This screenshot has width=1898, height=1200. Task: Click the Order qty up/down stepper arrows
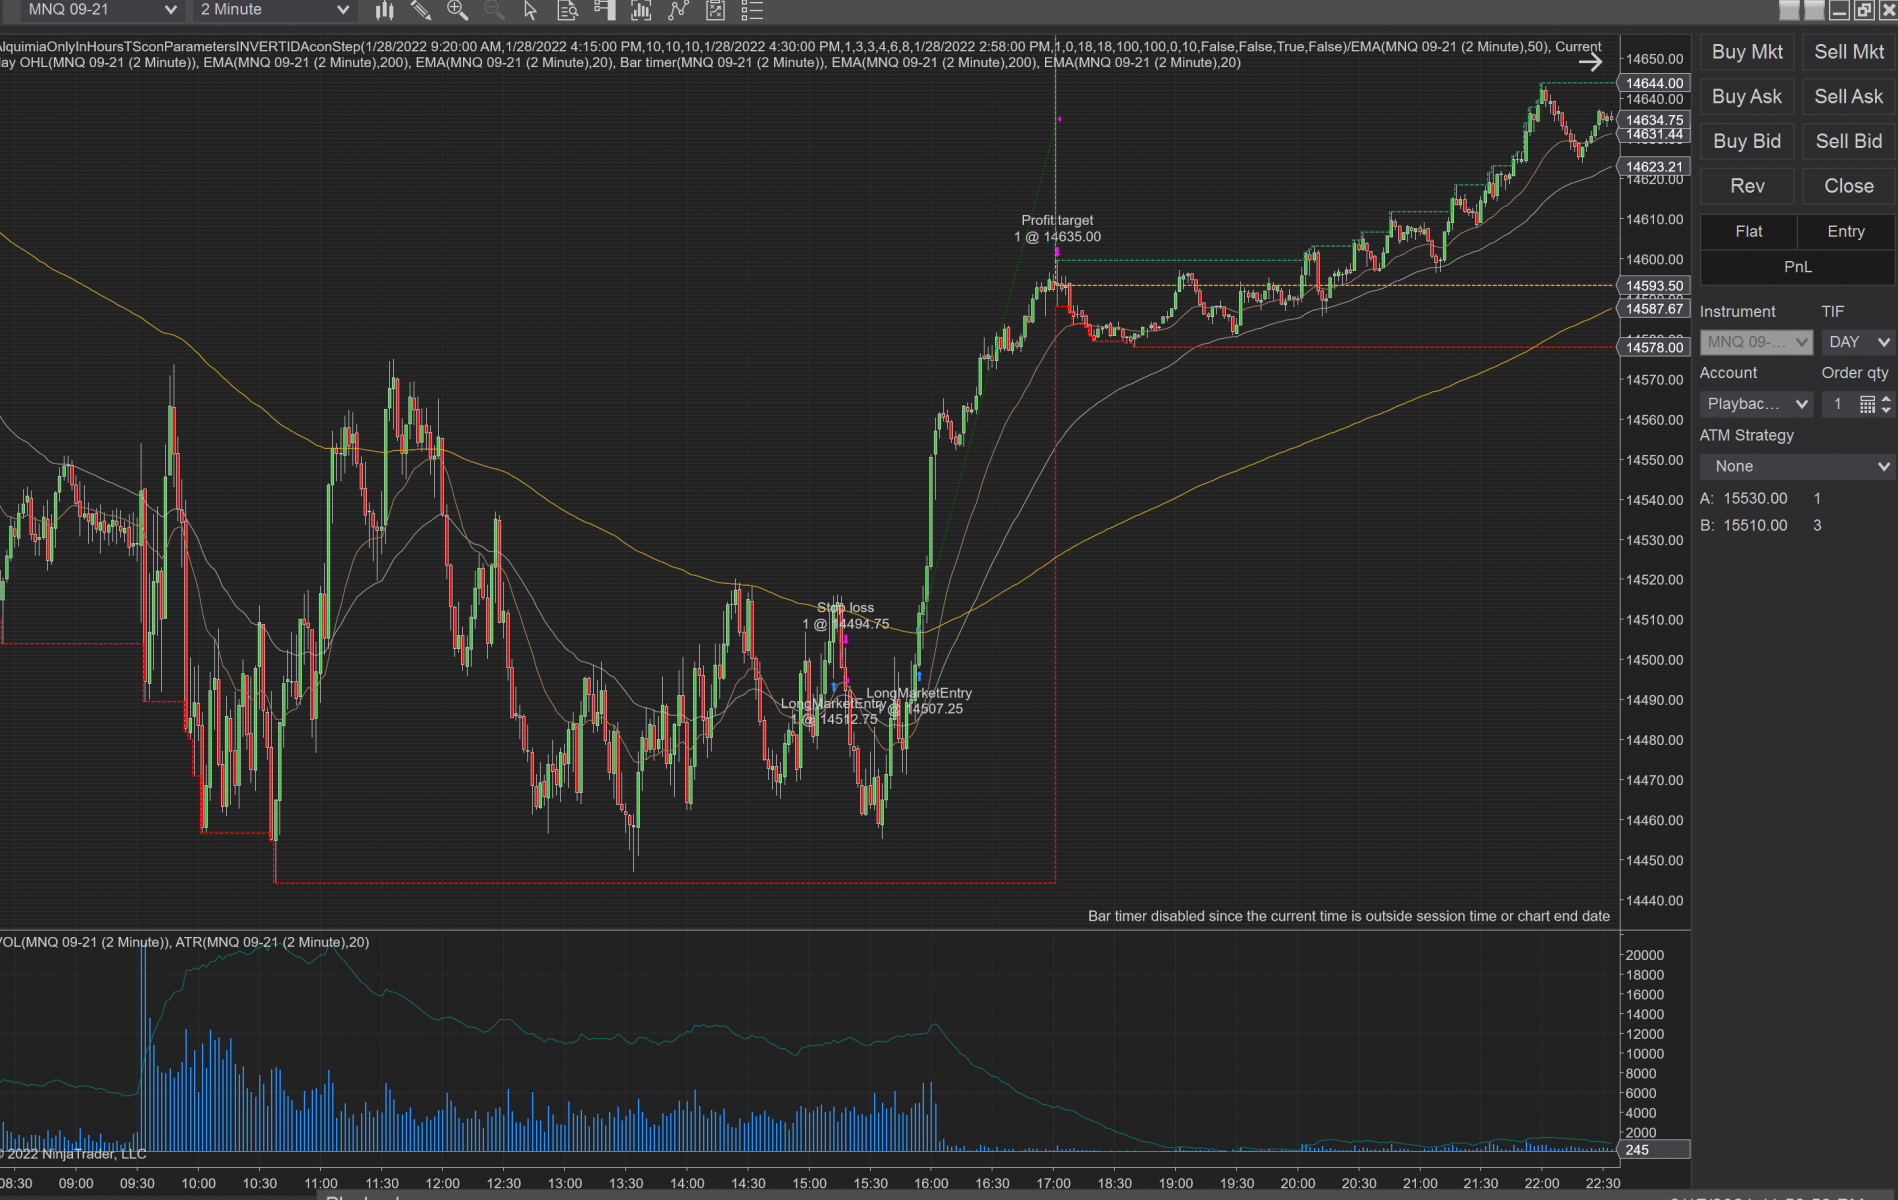click(x=1886, y=404)
